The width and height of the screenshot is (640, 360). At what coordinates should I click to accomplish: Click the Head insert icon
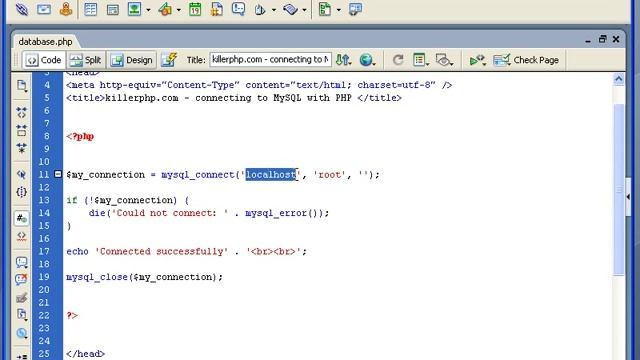(x=260, y=9)
